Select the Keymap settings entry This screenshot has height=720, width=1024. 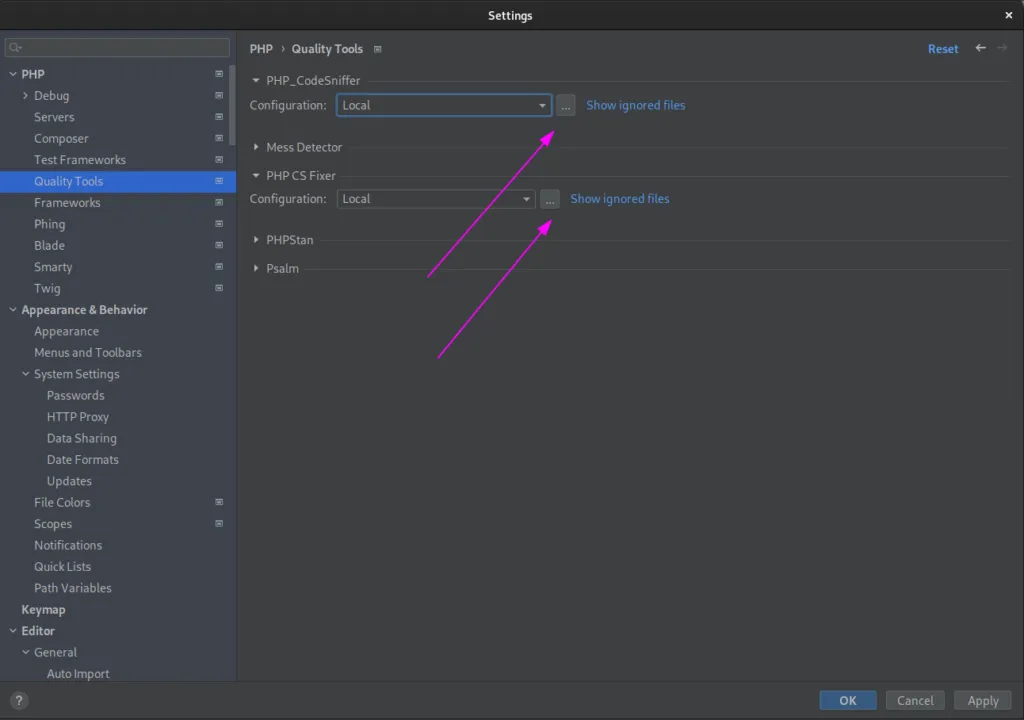tap(43, 609)
